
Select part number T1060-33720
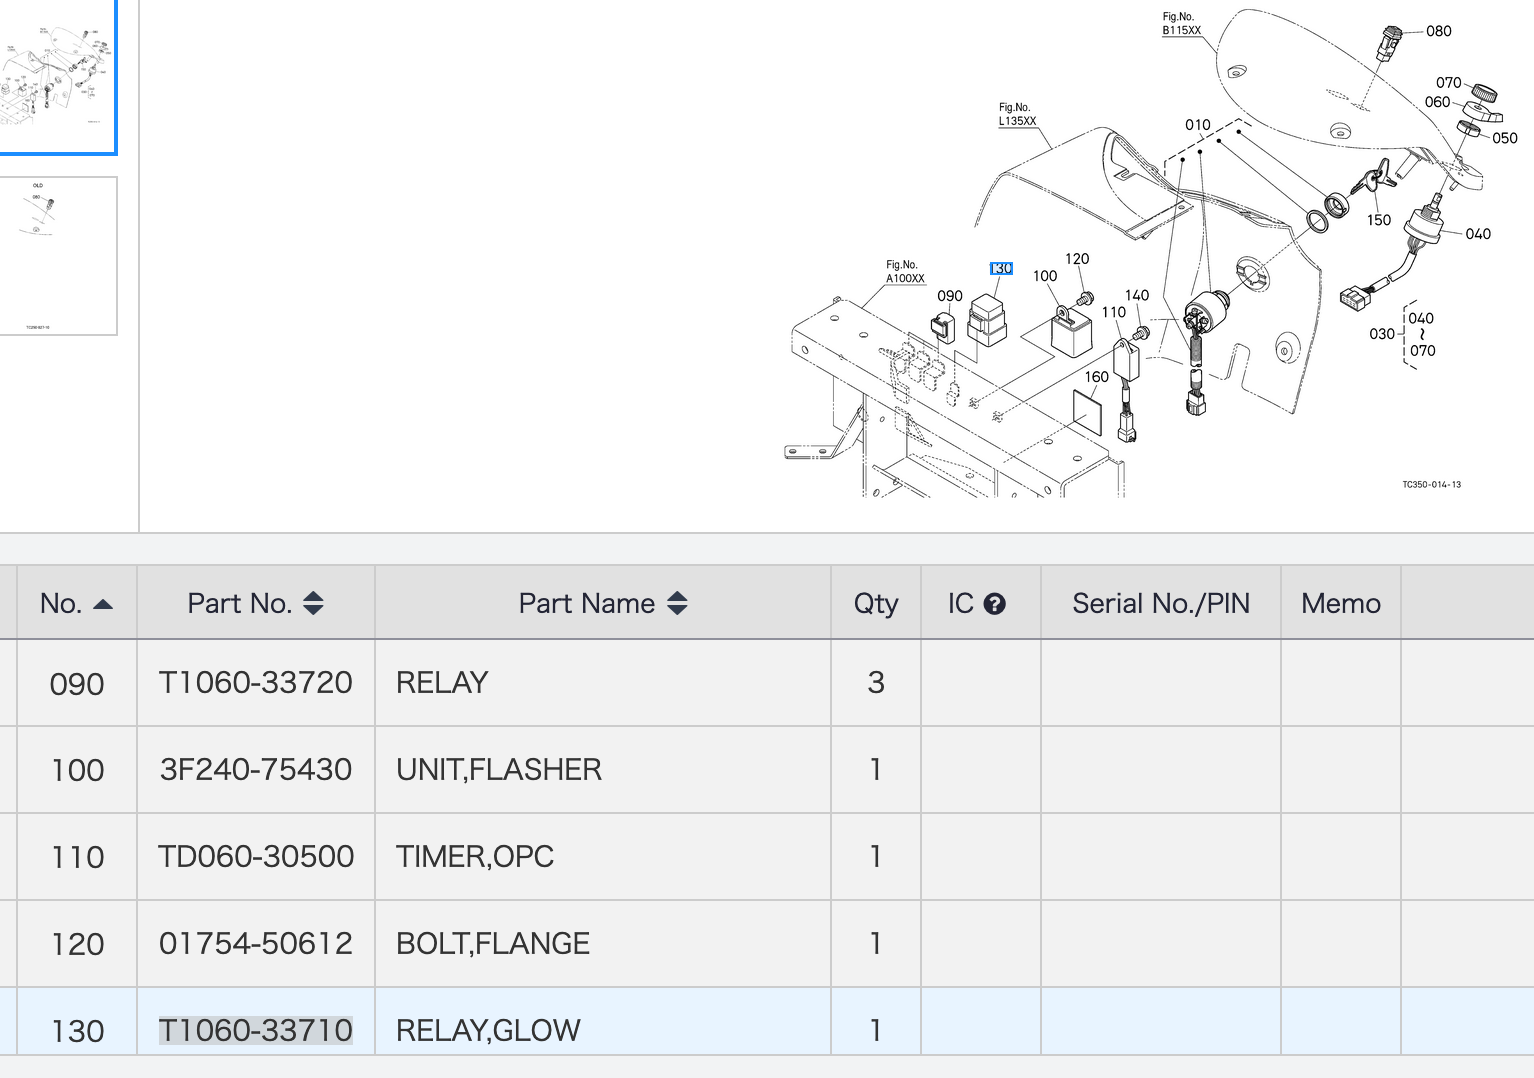(256, 683)
